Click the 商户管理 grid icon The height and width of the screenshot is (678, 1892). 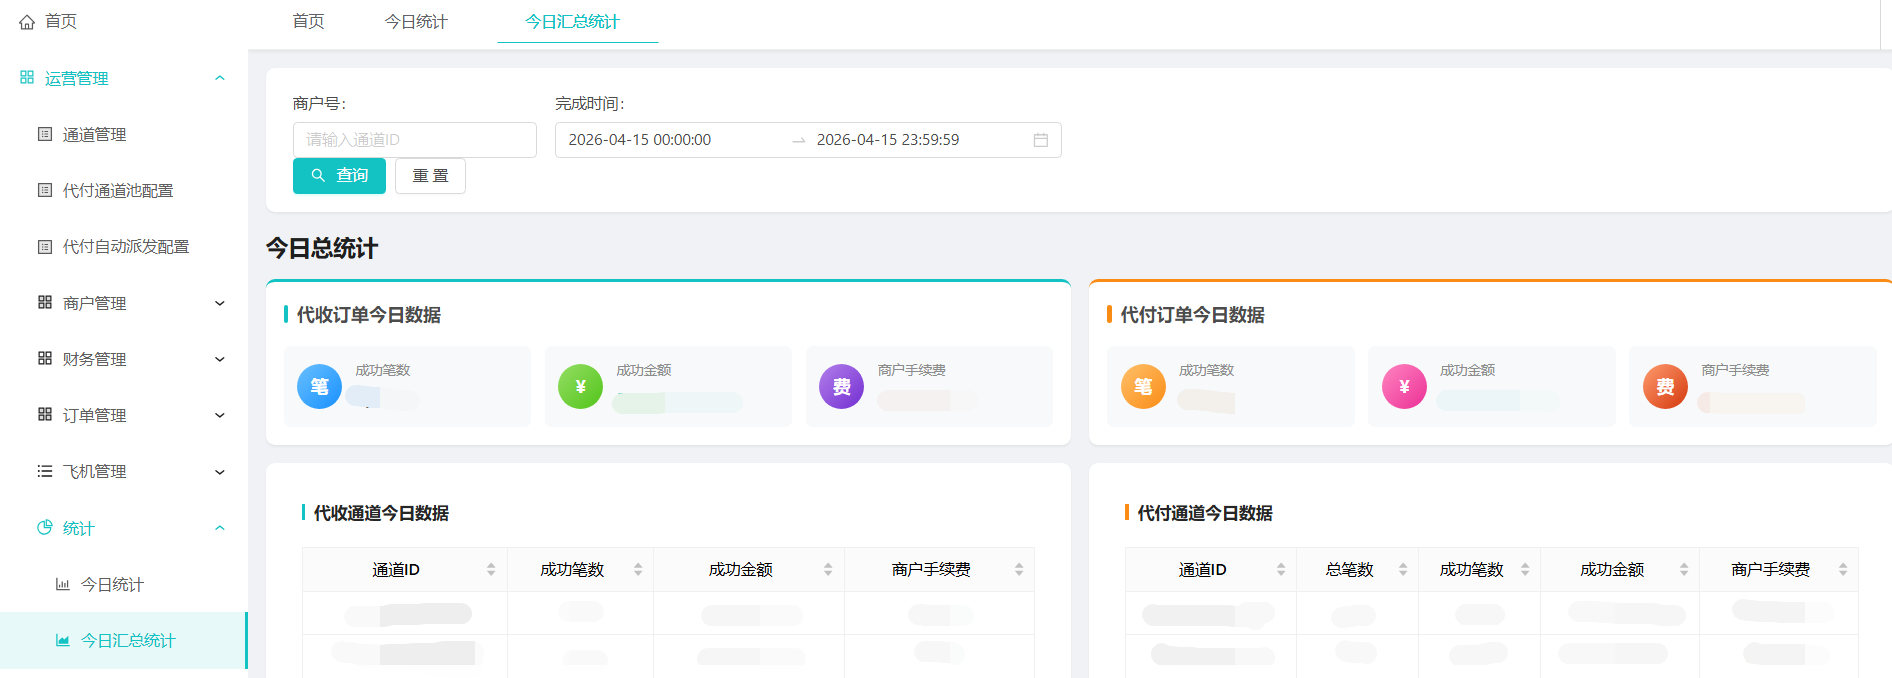pos(45,302)
